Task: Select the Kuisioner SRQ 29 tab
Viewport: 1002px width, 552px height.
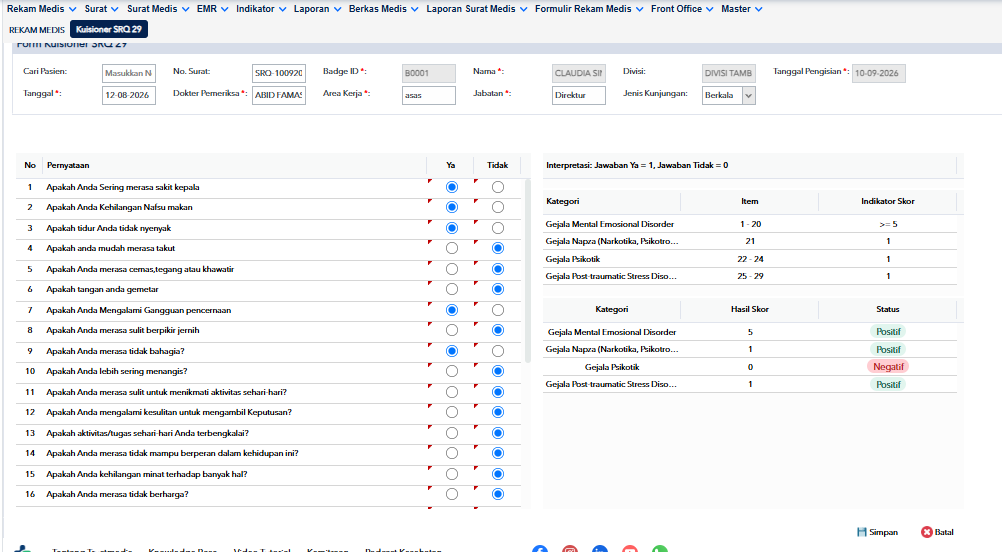Action: pos(109,29)
